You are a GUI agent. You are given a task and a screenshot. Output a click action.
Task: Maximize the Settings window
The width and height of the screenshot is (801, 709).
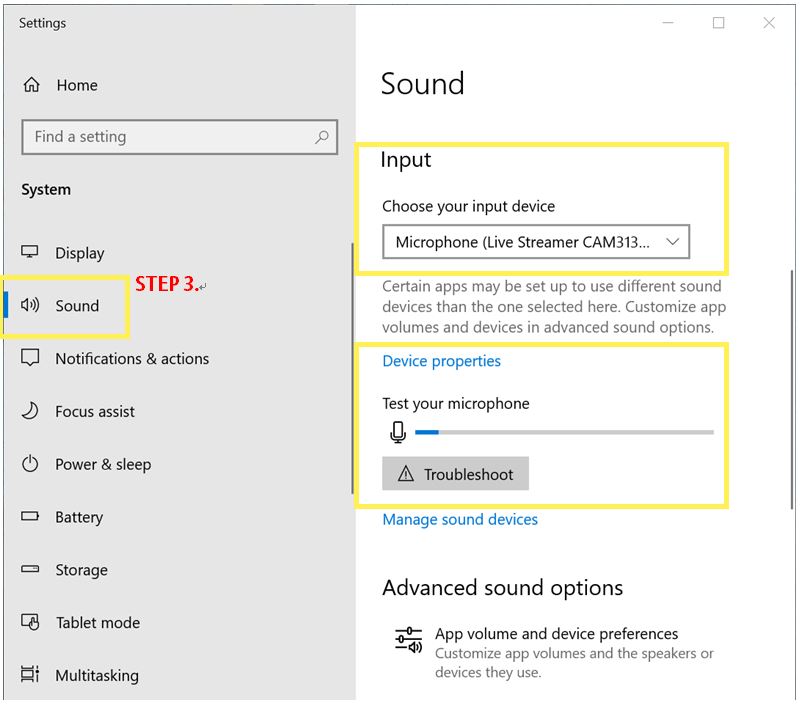tap(718, 22)
